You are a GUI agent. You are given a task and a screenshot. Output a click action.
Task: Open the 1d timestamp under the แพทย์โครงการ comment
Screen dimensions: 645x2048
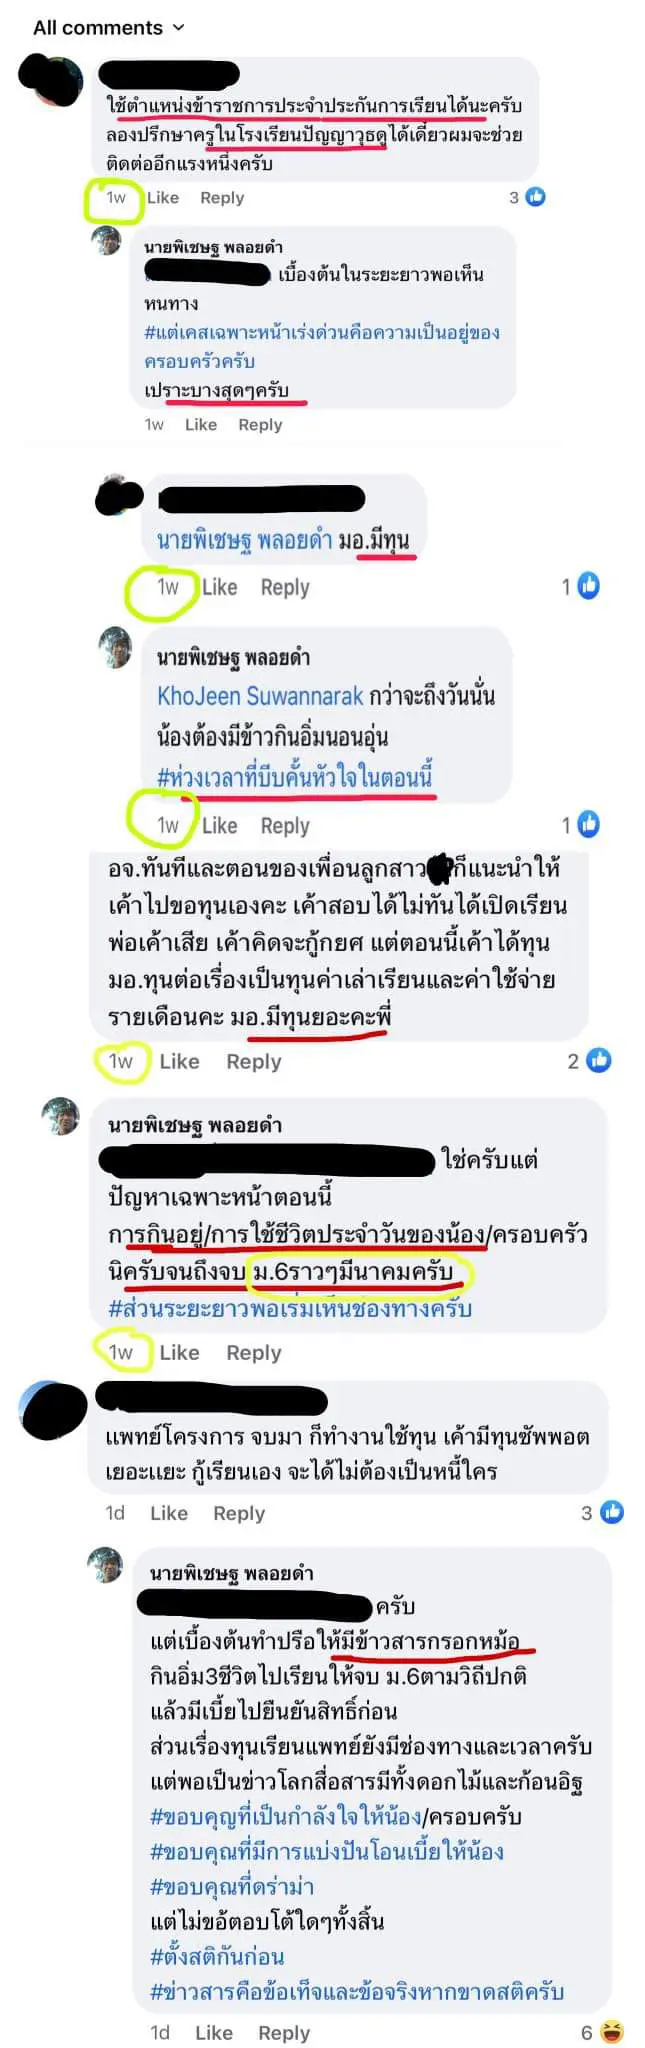coord(115,1513)
